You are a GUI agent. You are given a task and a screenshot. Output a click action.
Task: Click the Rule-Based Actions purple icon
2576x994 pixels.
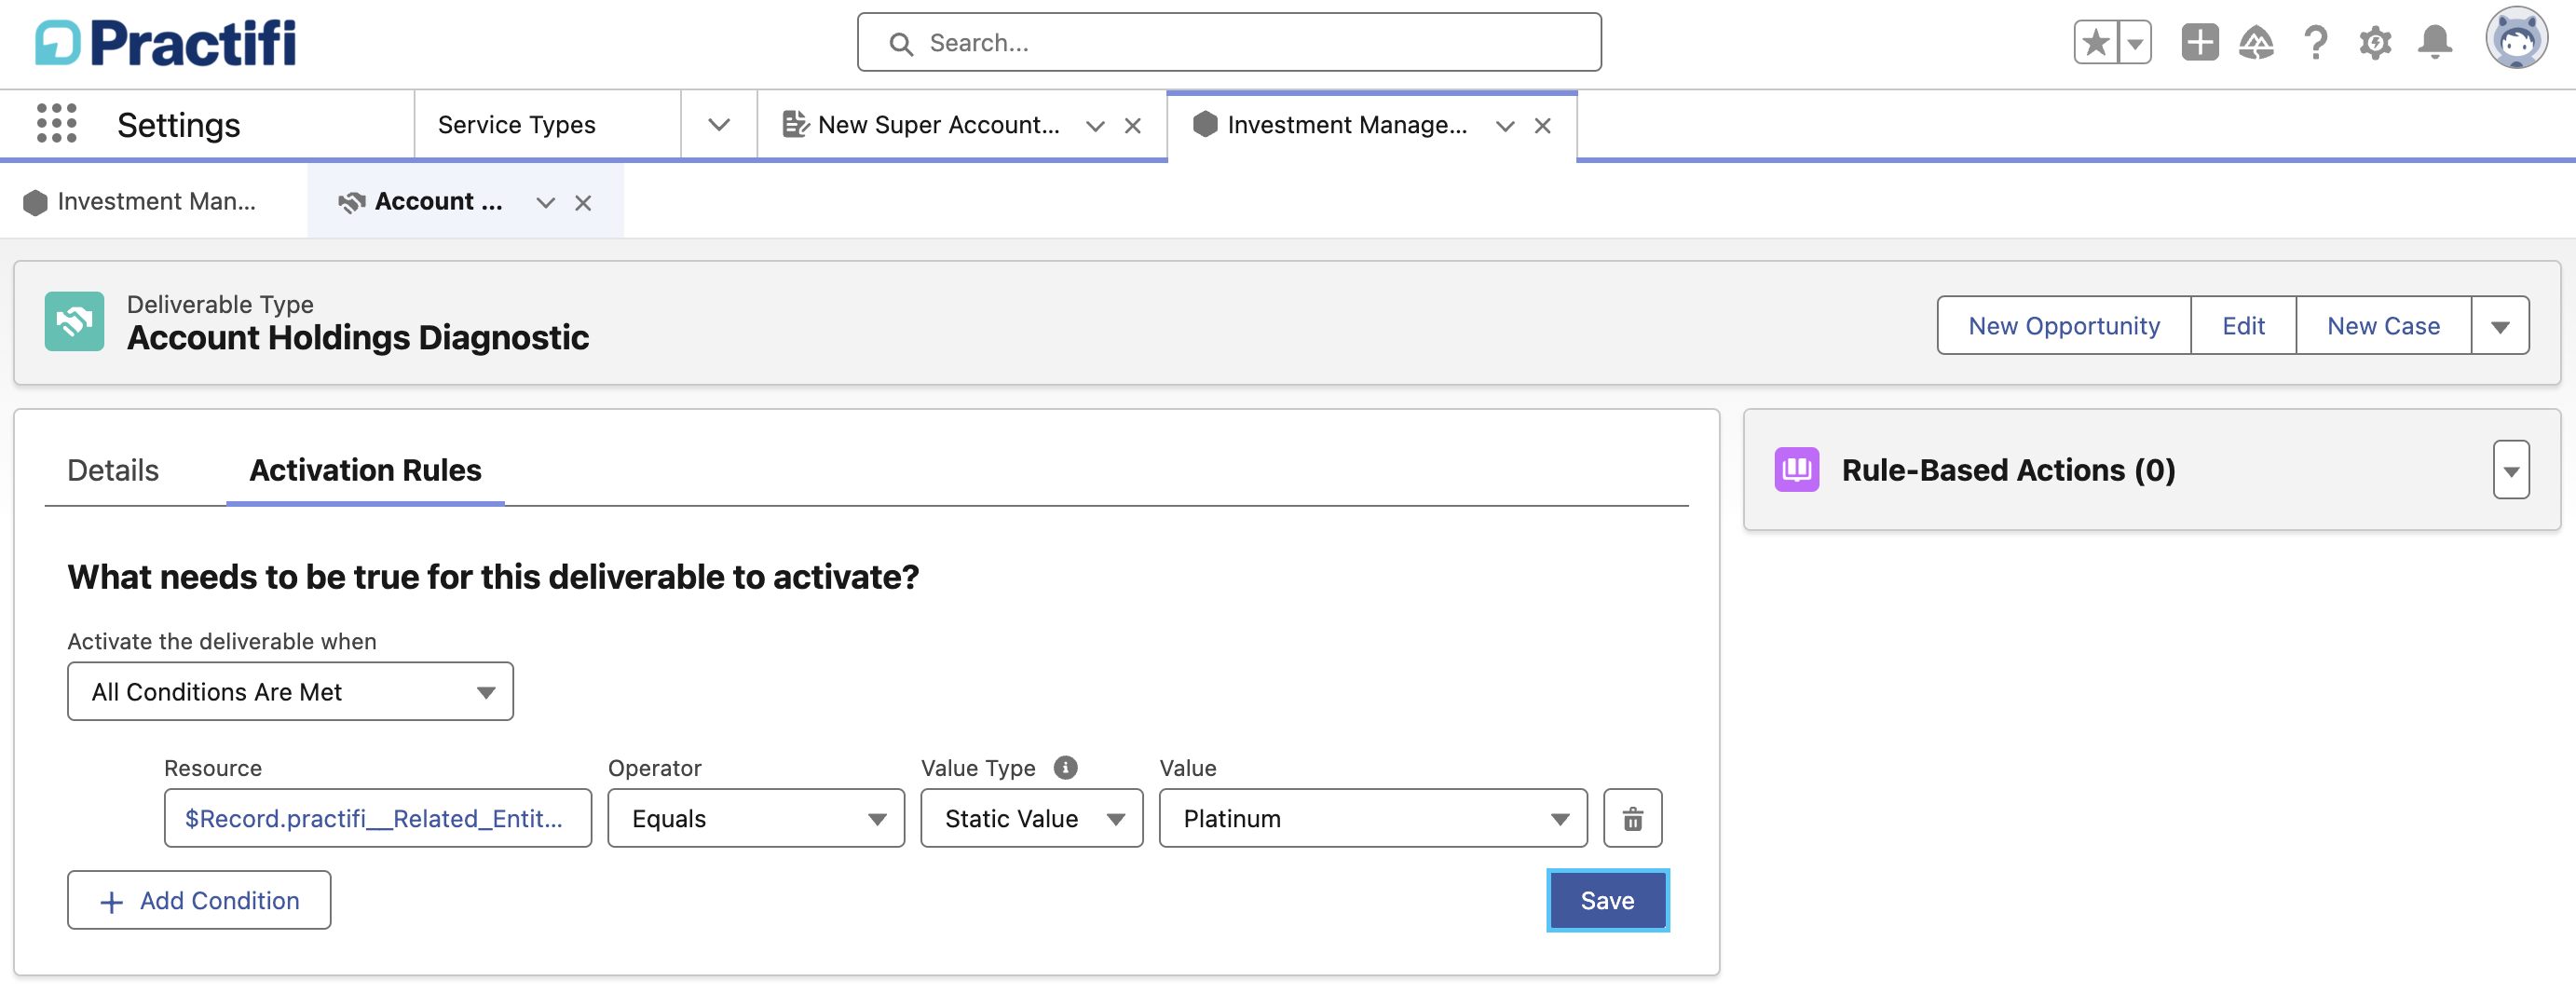[x=1796, y=469]
